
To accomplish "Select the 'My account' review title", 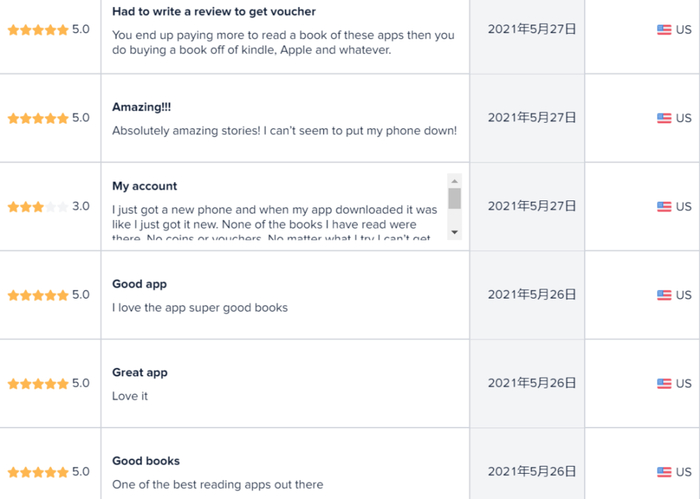I will pos(145,186).
